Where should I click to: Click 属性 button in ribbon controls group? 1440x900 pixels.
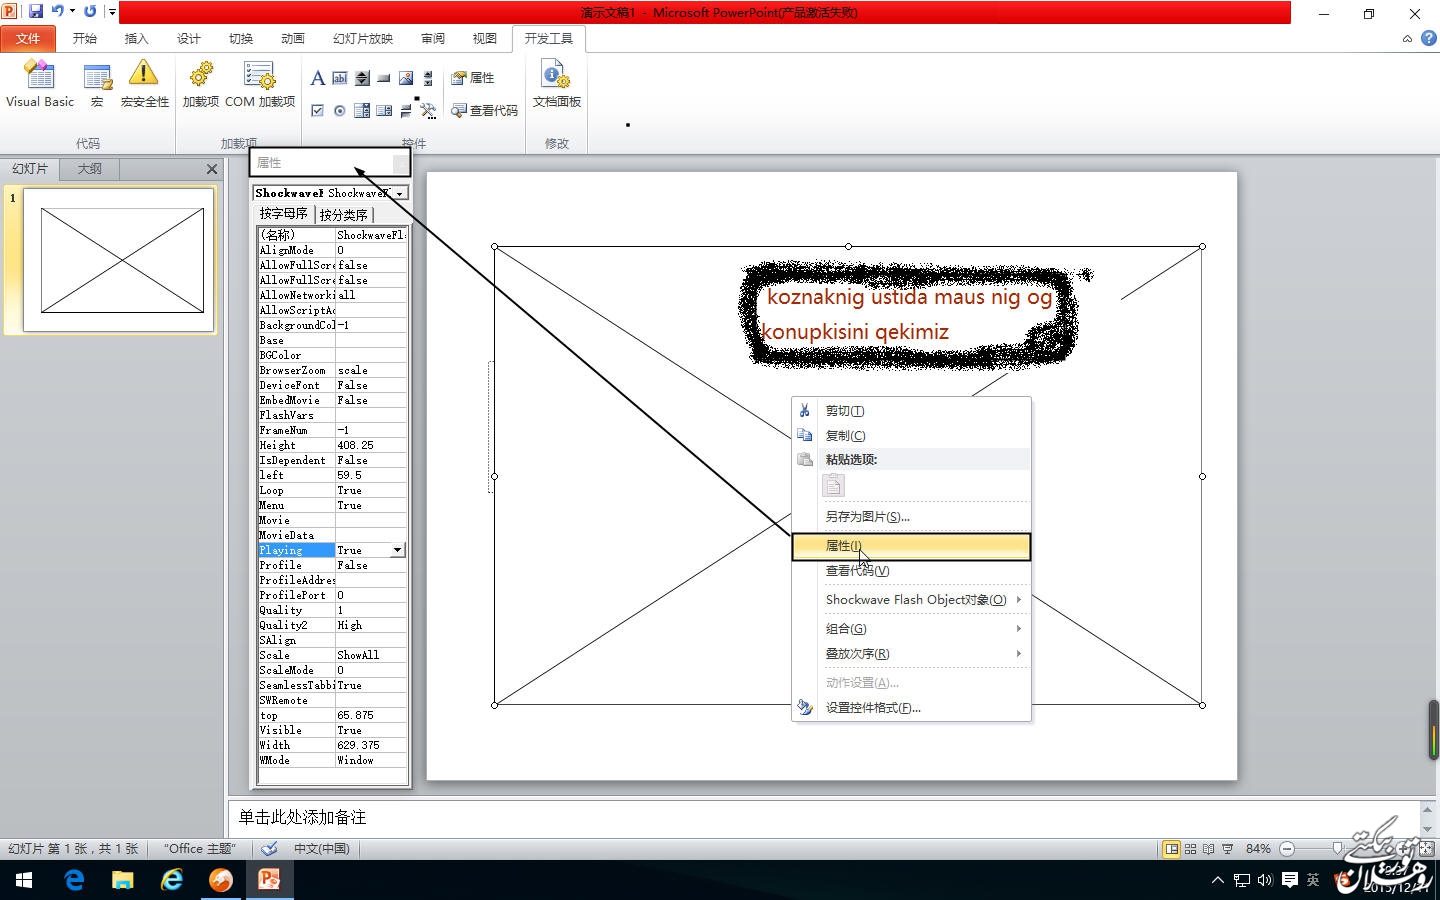473,78
